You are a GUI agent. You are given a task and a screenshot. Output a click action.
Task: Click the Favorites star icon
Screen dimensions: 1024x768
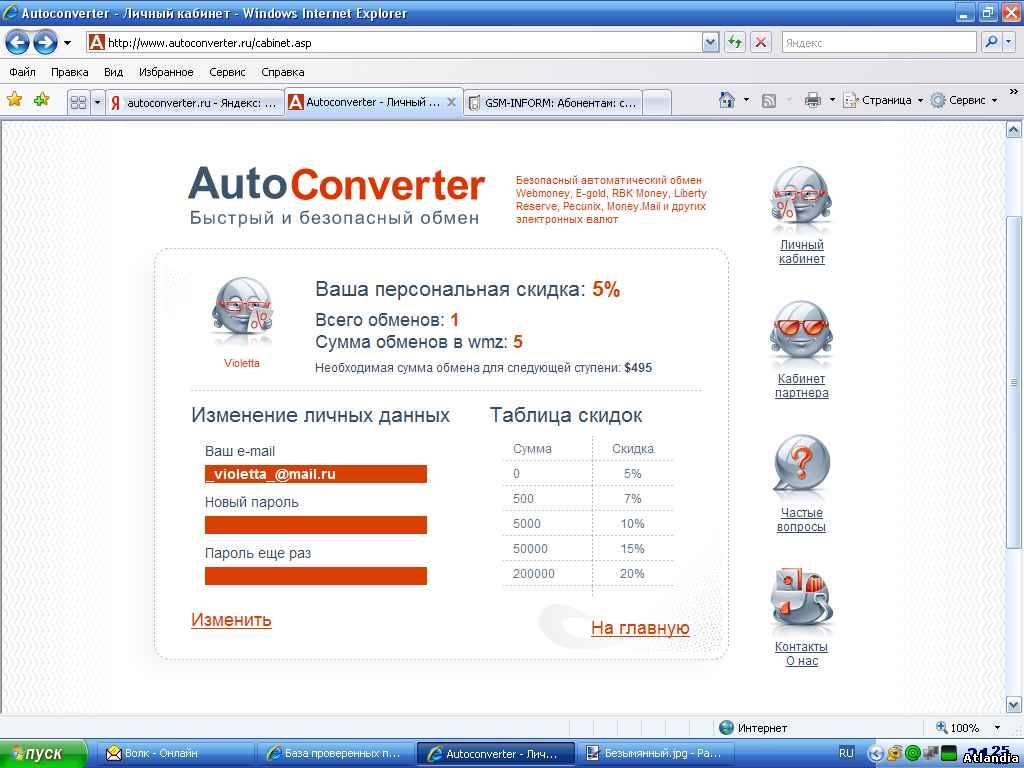(14, 100)
